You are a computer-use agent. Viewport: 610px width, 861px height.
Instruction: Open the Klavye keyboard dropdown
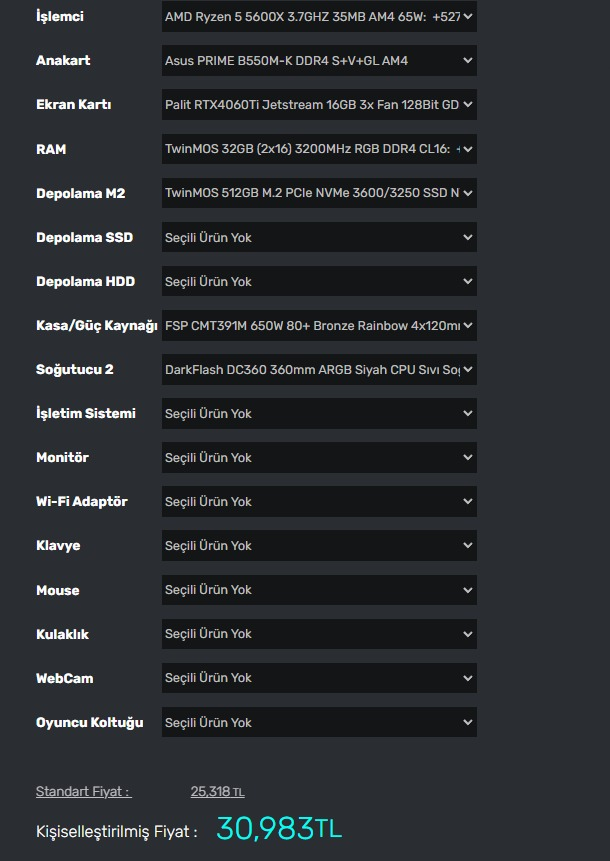(x=319, y=545)
